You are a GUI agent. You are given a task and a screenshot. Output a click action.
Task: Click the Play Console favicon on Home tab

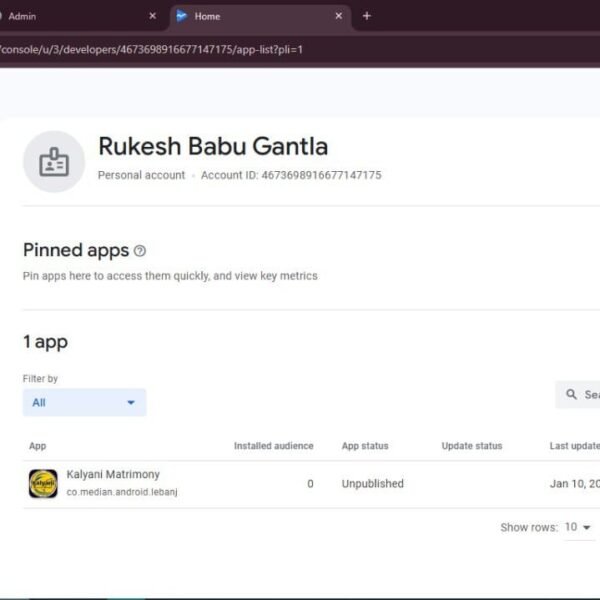pos(181,16)
